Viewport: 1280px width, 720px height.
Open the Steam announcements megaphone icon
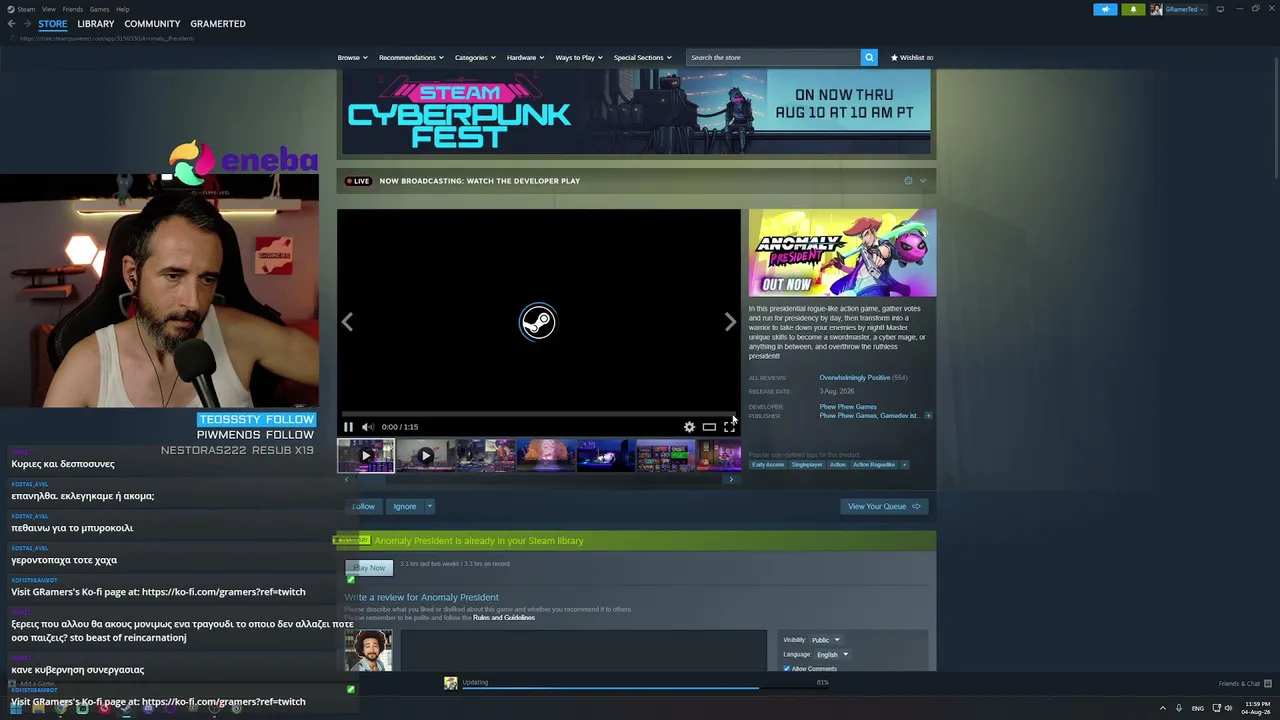coord(1105,9)
